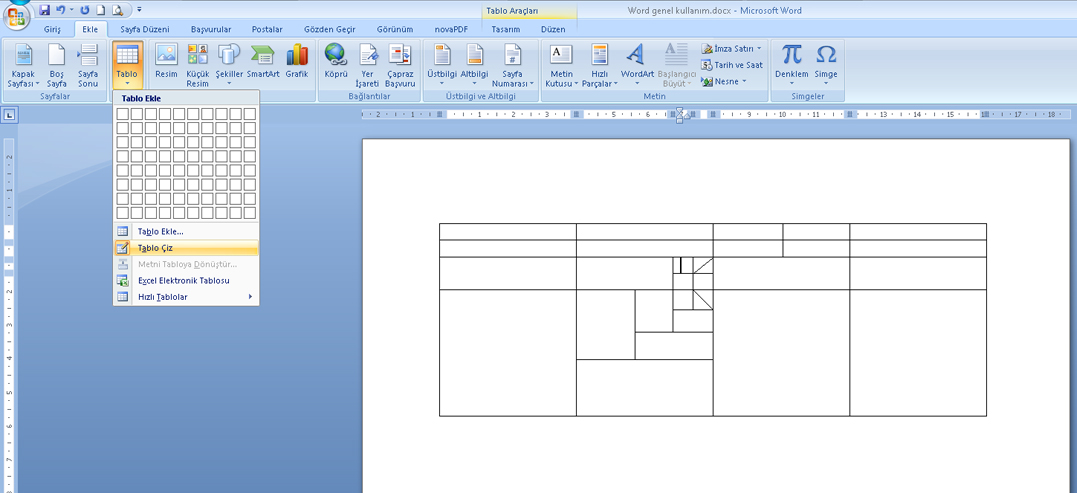Viewport: 1077px width, 493px height.
Task: Click the tab stop selector beside ruler
Action: [x=10, y=115]
